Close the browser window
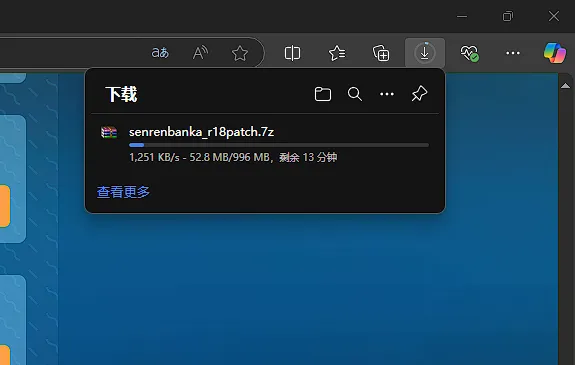575x365 pixels. click(x=554, y=16)
